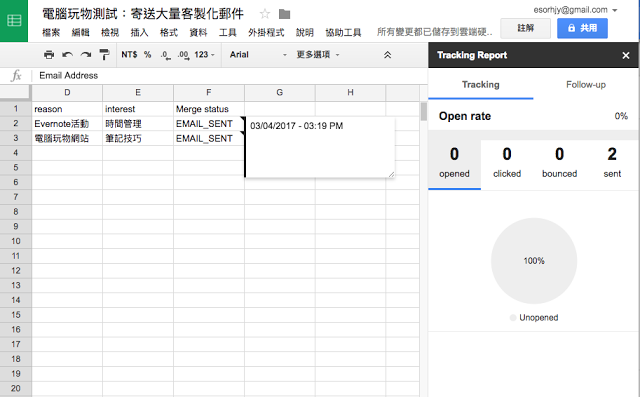This screenshot has height=397, width=640.
Task: Switch to the Follow-up tab
Action: click(x=586, y=85)
